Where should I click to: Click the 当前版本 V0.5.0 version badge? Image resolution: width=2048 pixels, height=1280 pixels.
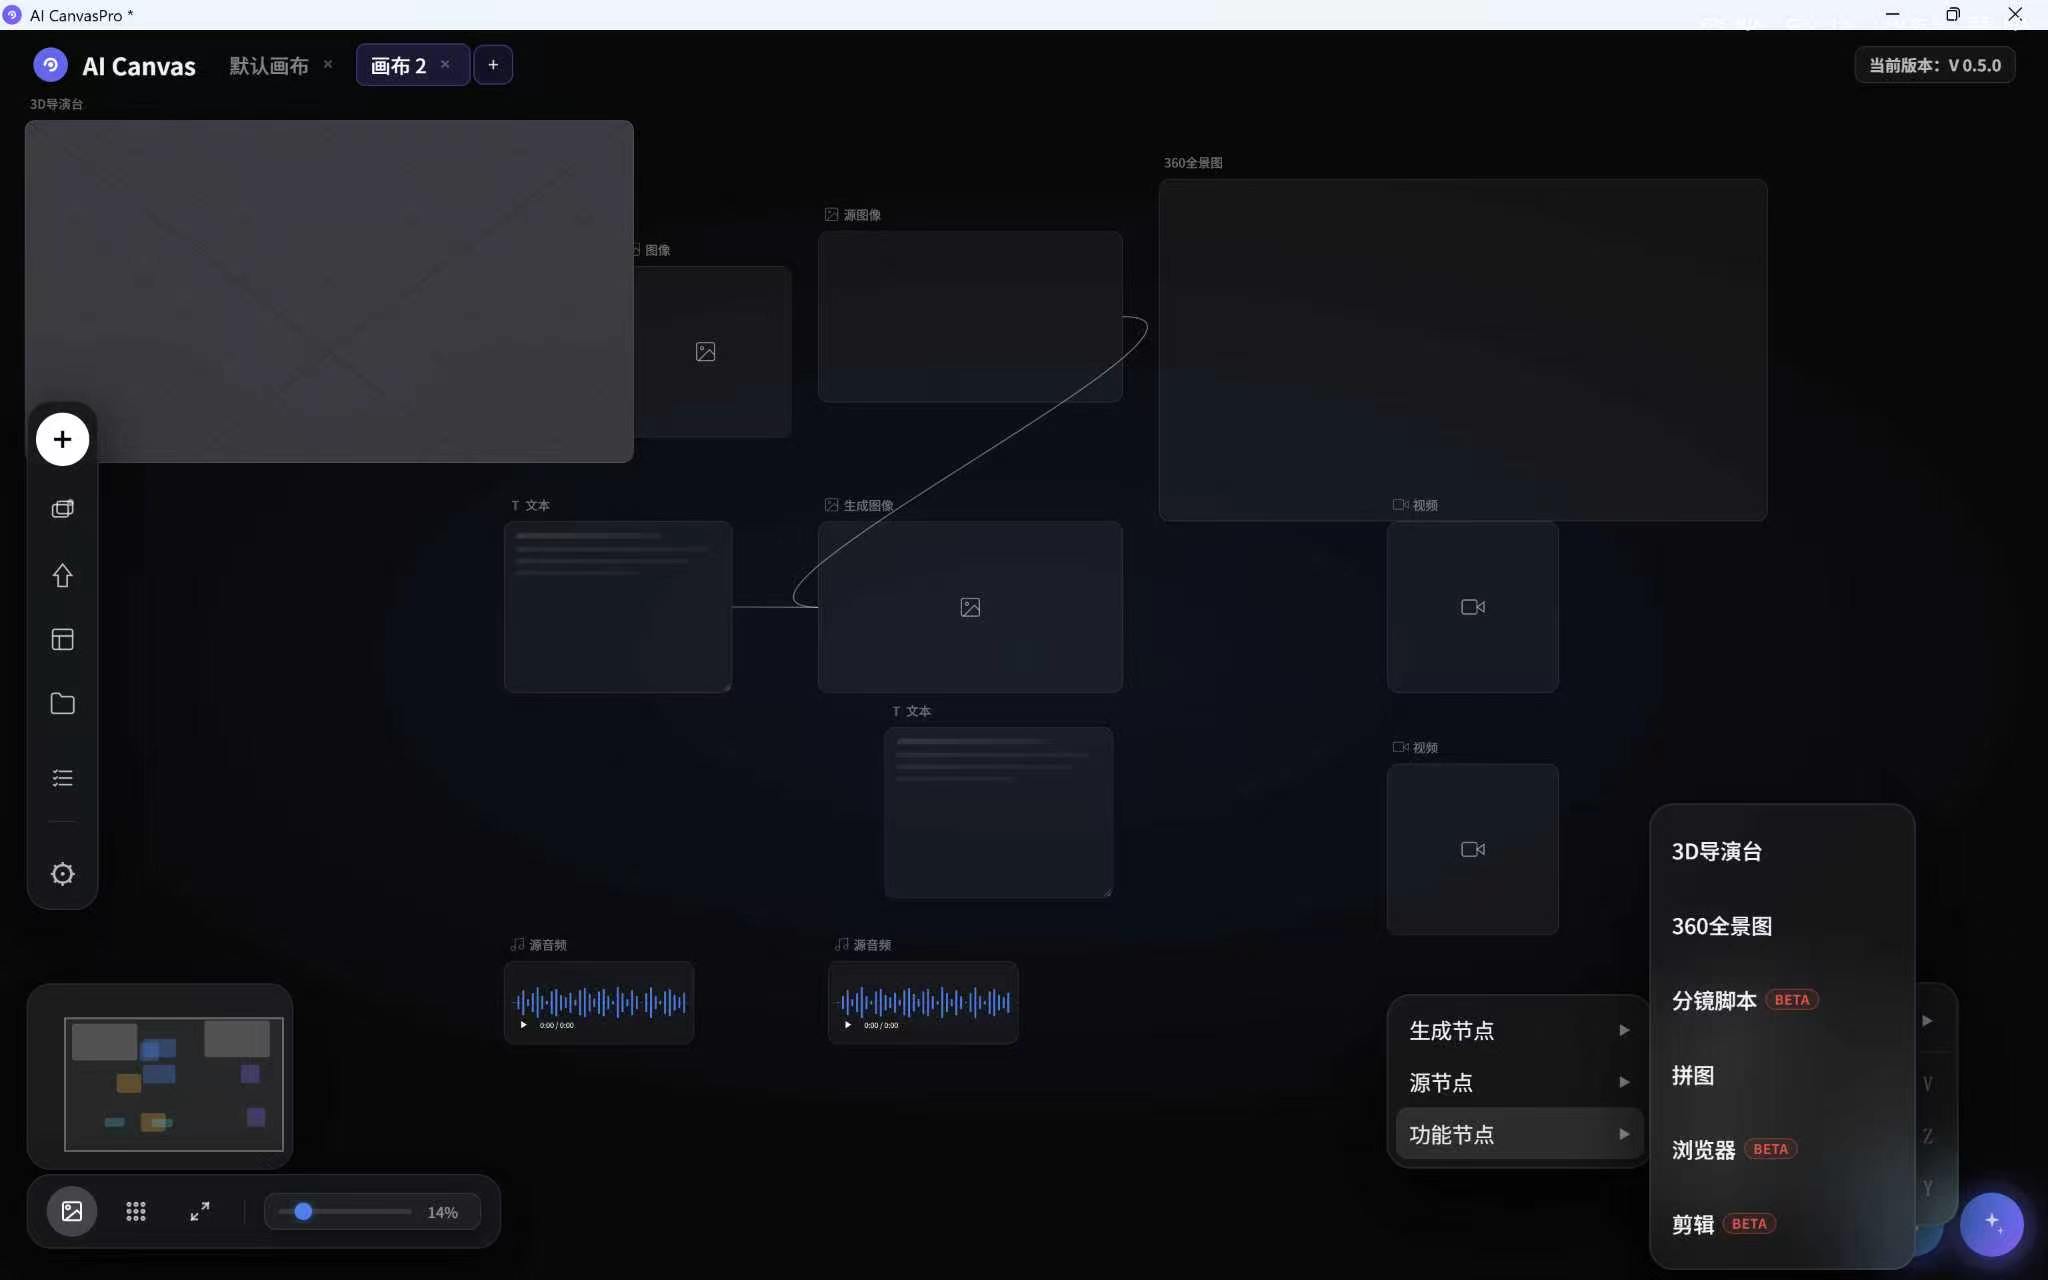pos(1935,65)
